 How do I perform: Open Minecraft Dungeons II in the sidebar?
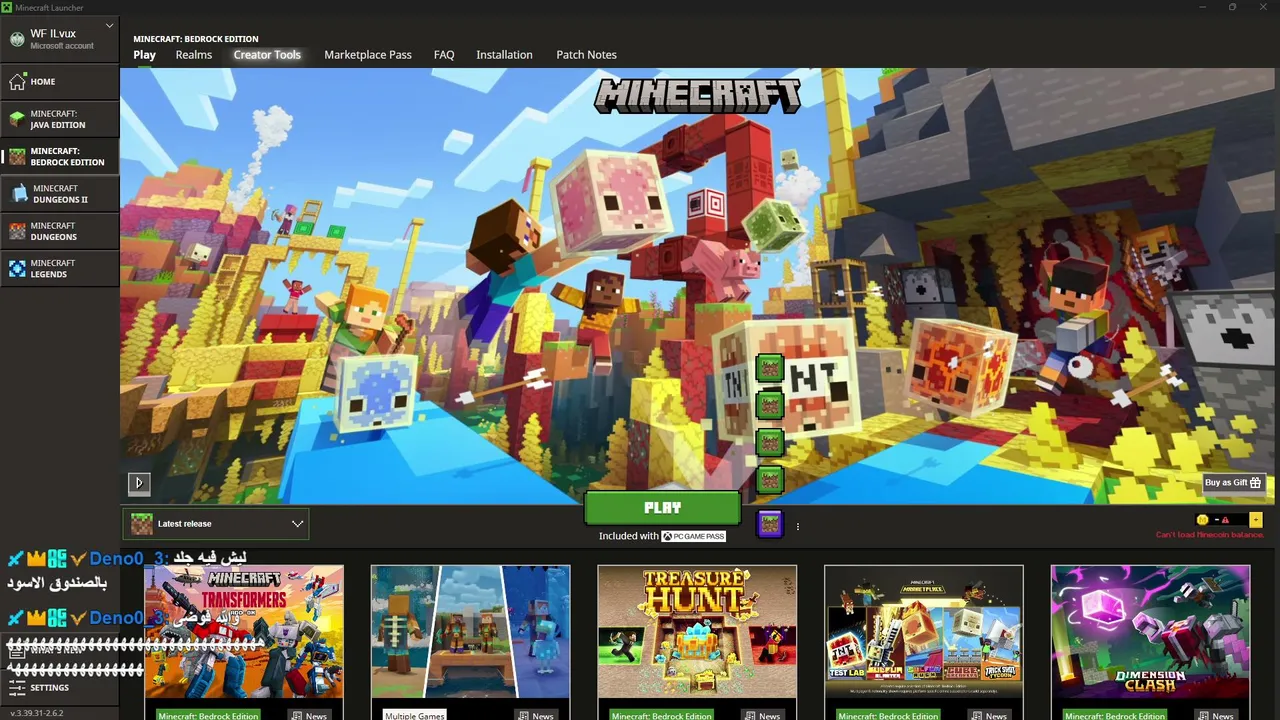point(60,194)
